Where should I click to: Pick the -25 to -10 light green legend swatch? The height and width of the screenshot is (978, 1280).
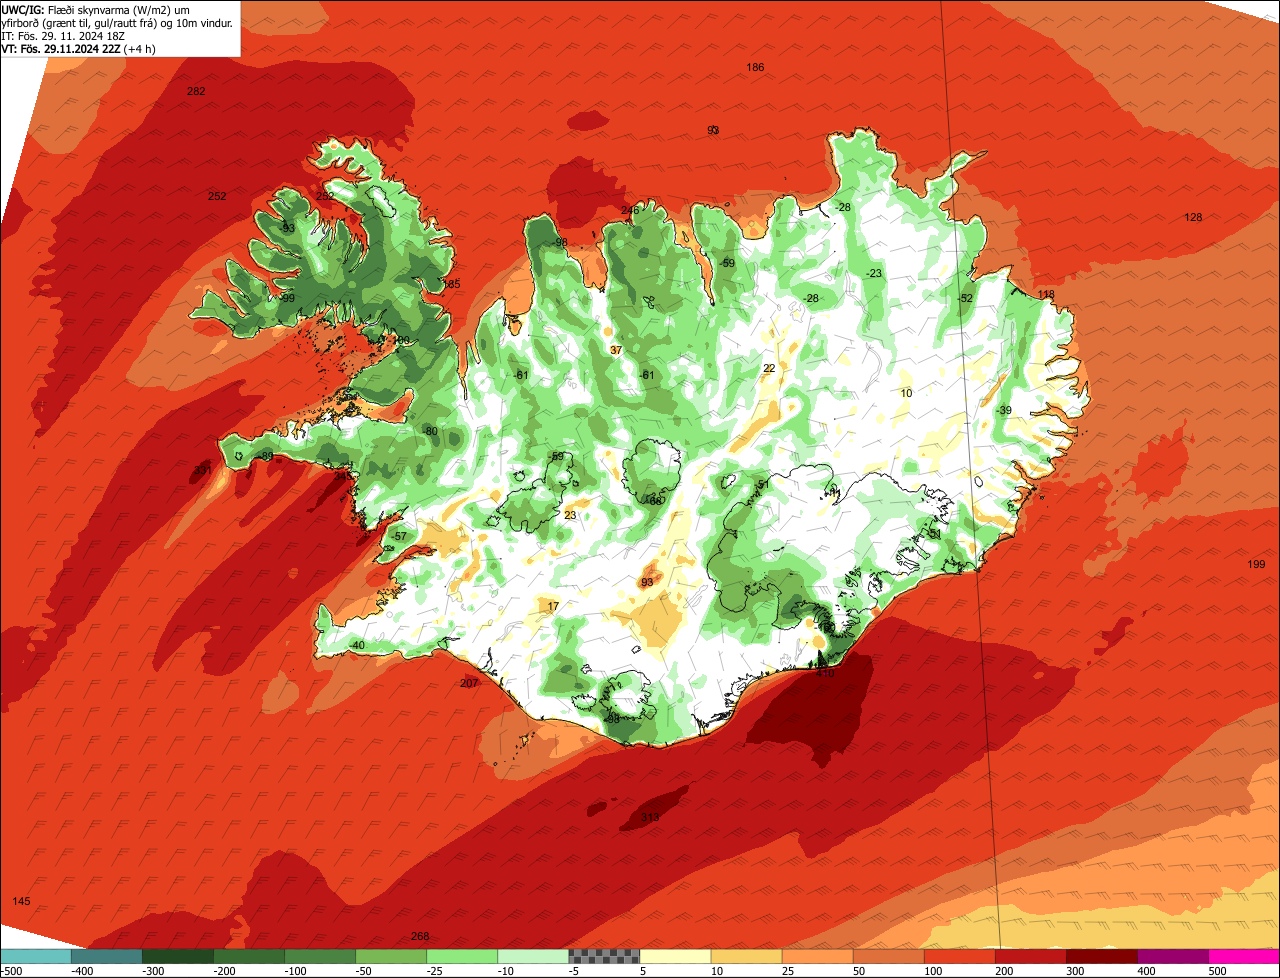point(461,956)
